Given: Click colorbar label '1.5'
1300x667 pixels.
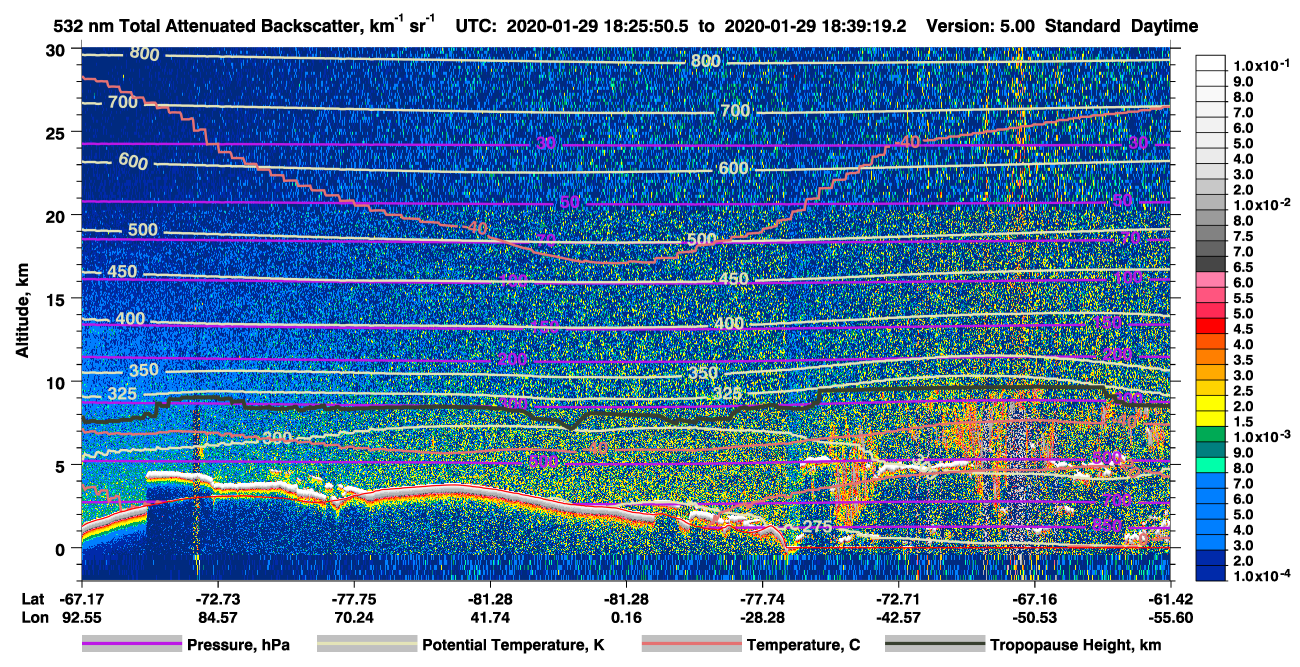Looking at the screenshot, I should (1243, 422).
